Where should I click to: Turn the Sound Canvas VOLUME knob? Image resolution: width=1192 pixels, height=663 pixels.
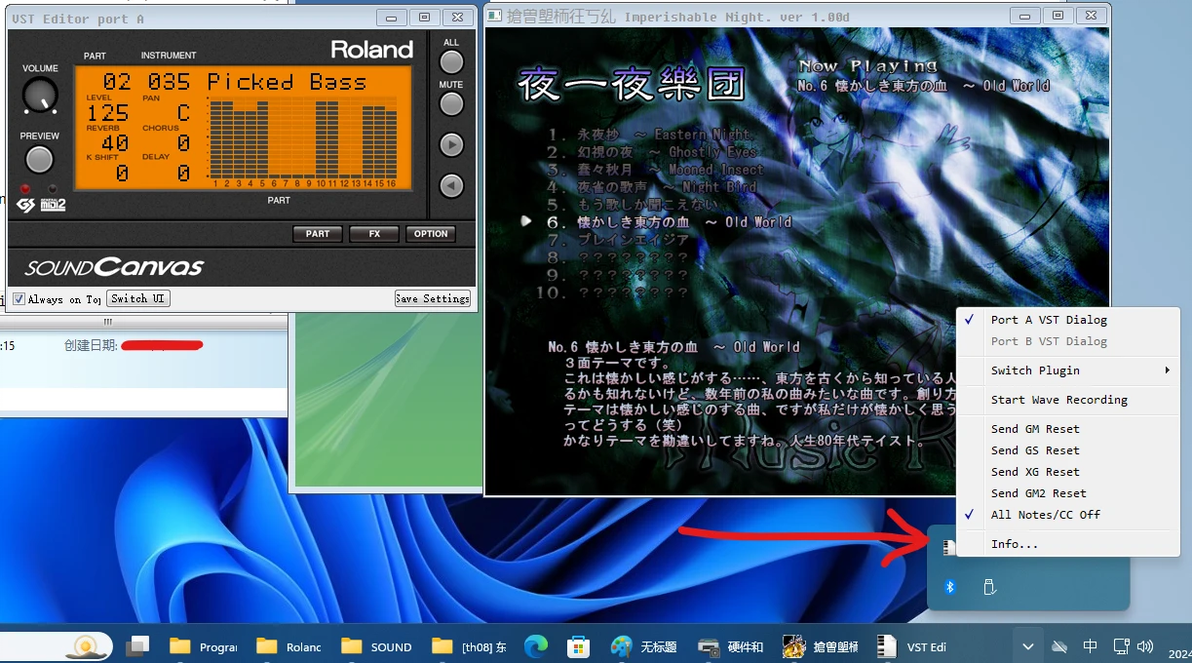click(x=40, y=95)
